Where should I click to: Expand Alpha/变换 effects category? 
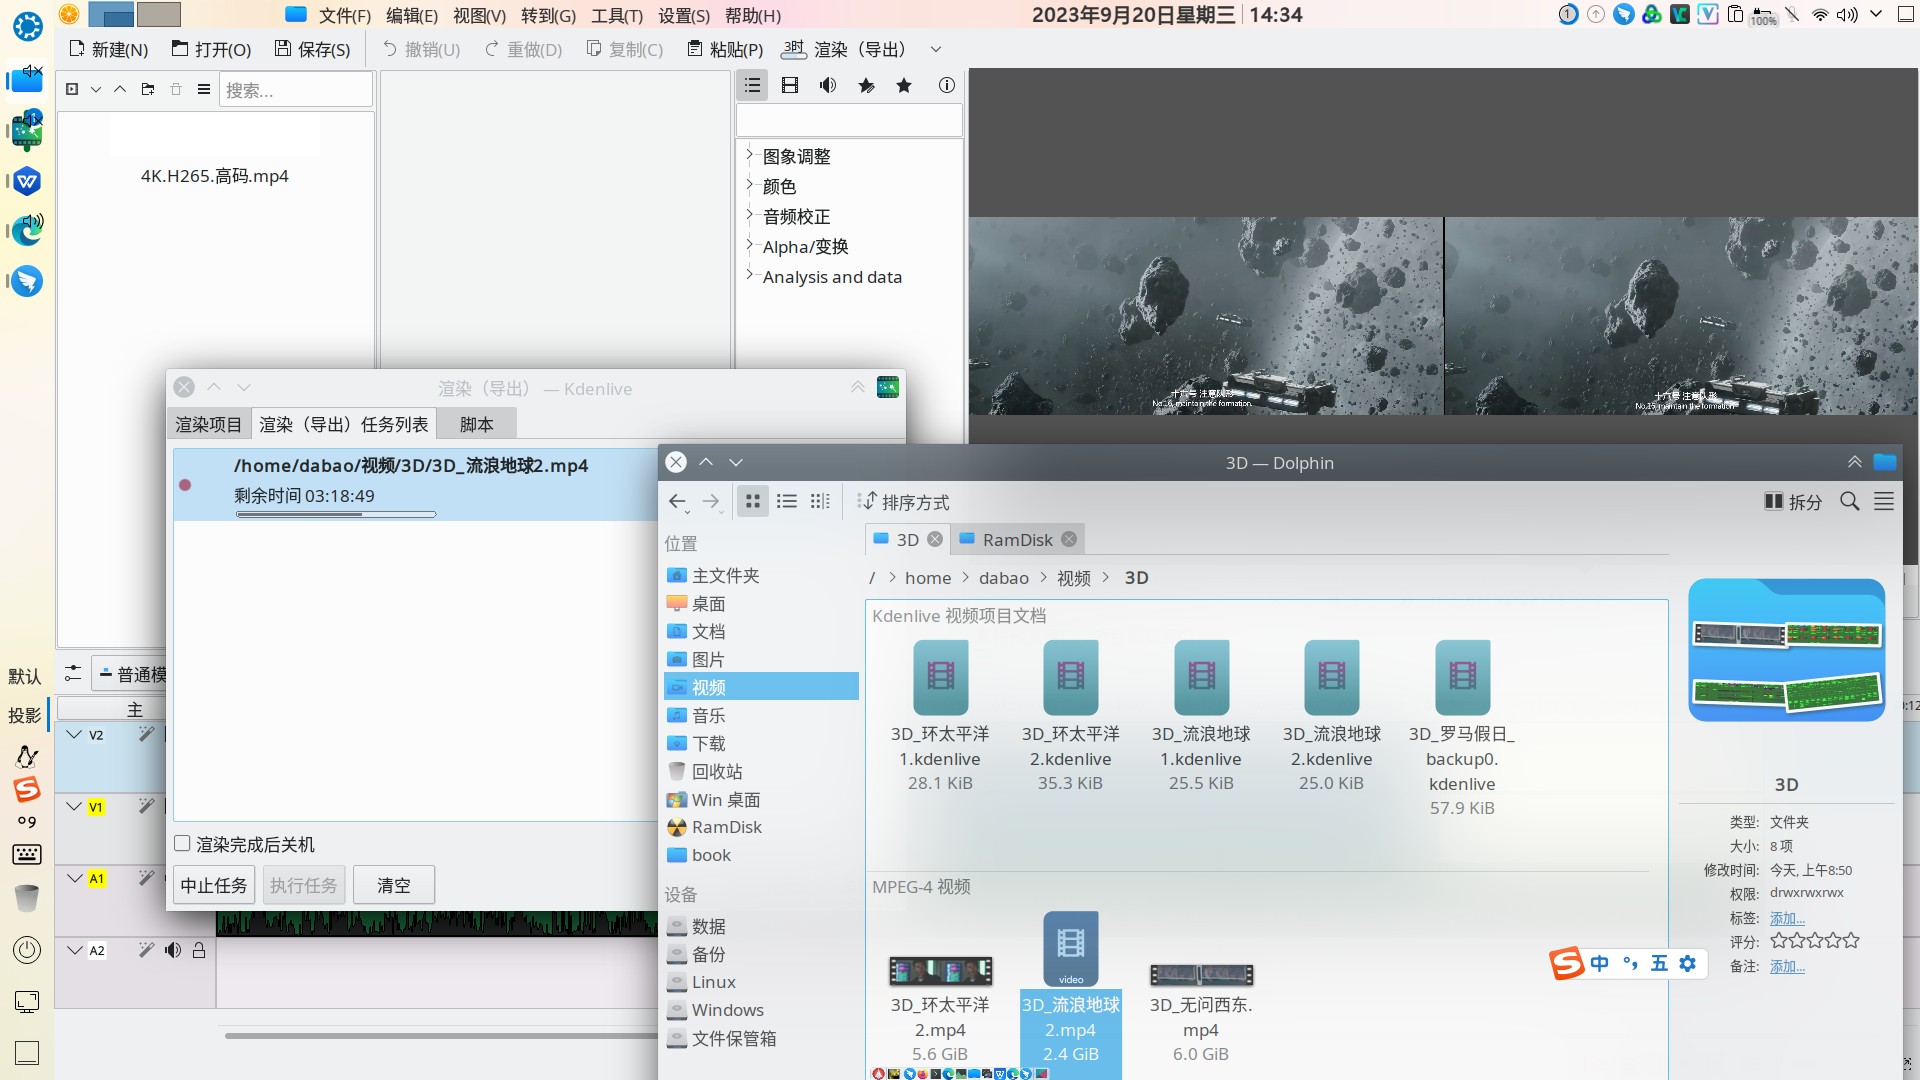click(749, 245)
